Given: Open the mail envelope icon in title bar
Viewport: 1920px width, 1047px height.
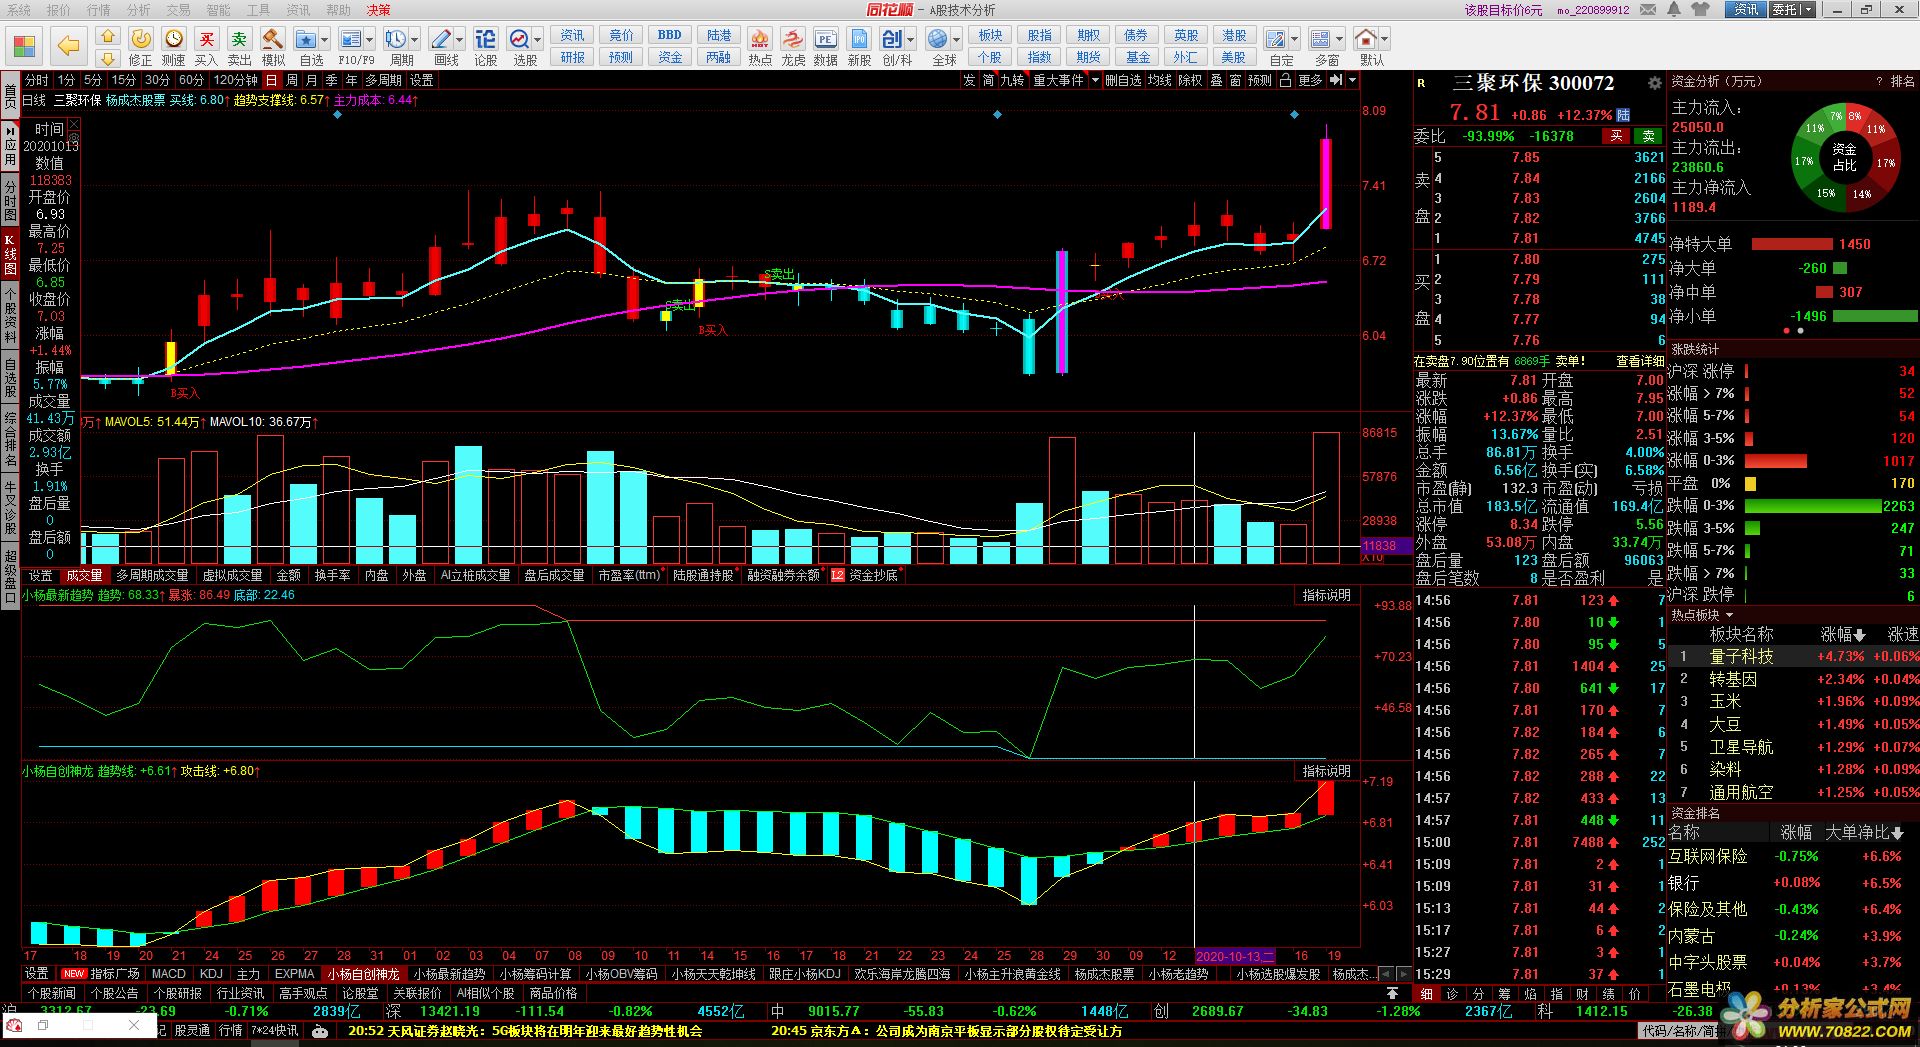Looking at the screenshot, I should pos(1648,9).
